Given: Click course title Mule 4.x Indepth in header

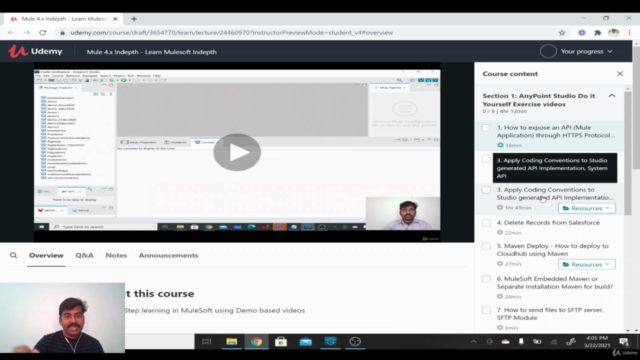Looking at the screenshot, I should [x=151, y=52].
